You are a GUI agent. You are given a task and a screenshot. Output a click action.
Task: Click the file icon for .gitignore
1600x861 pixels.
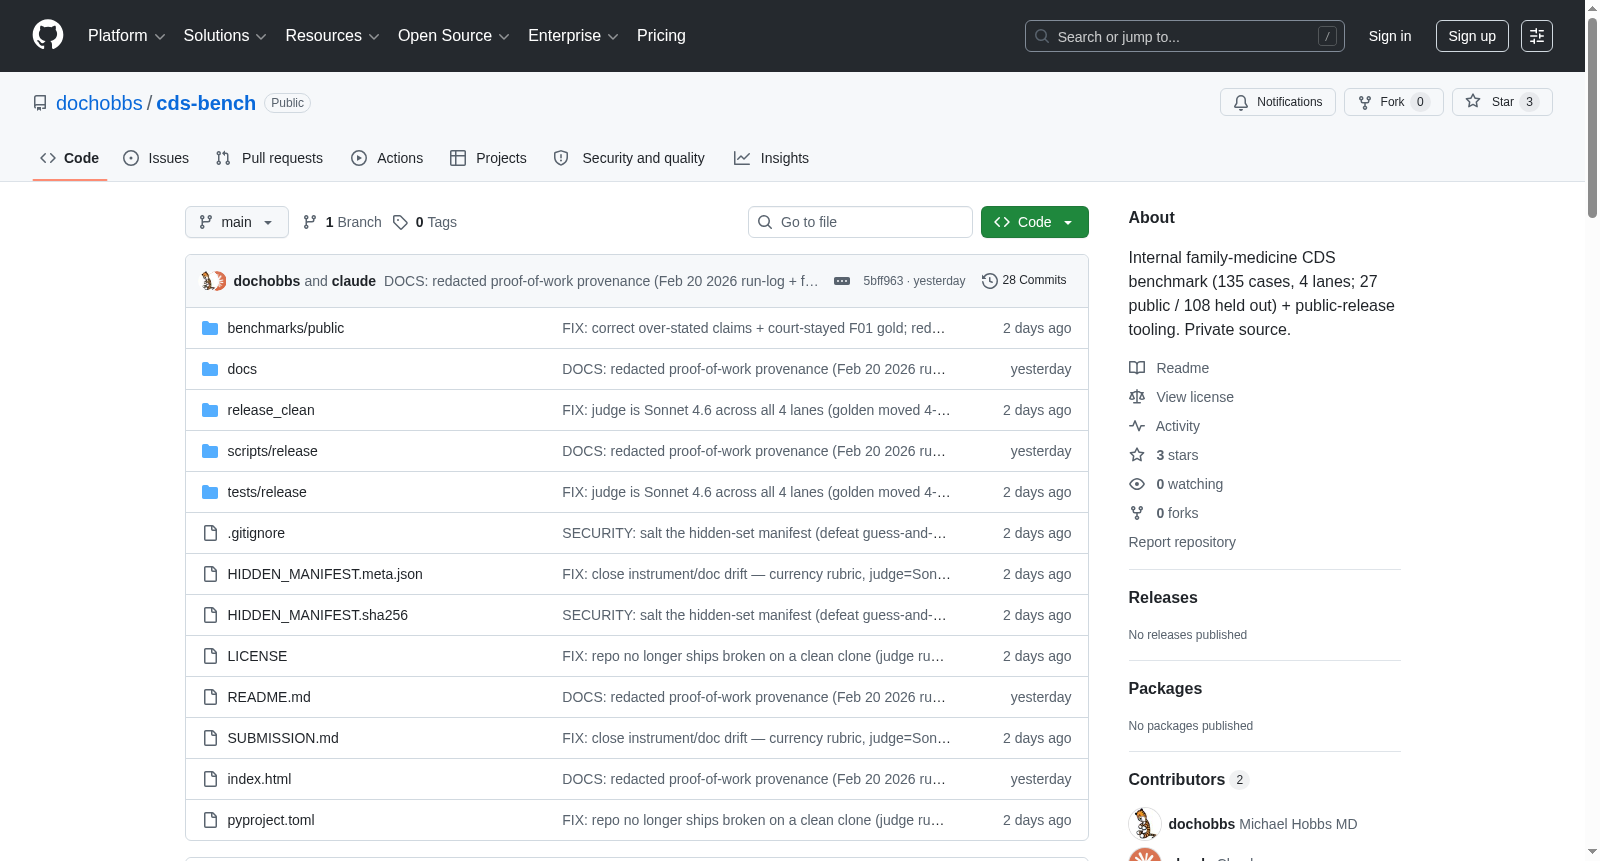tap(210, 533)
